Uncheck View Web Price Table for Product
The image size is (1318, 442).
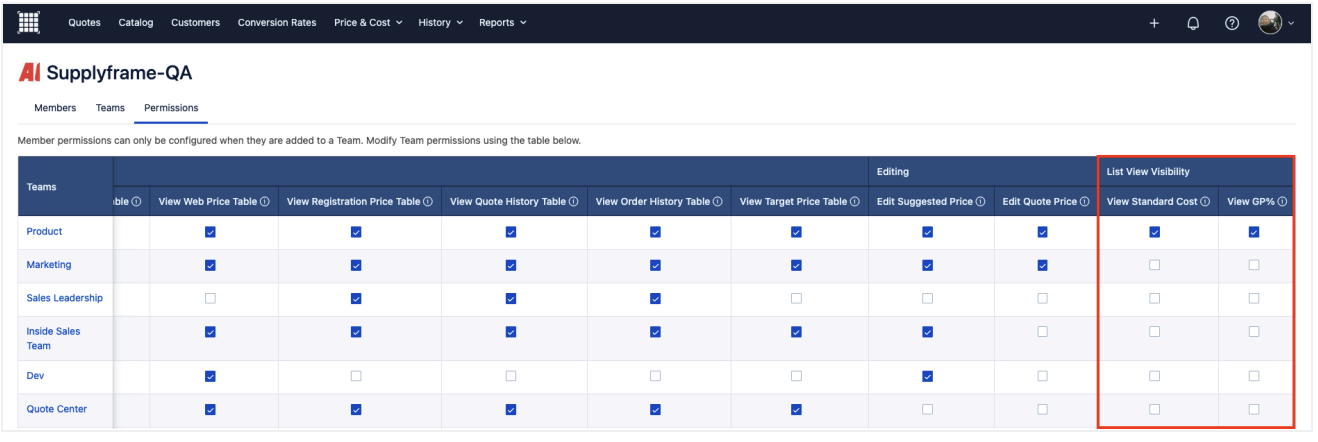tap(210, 232)
